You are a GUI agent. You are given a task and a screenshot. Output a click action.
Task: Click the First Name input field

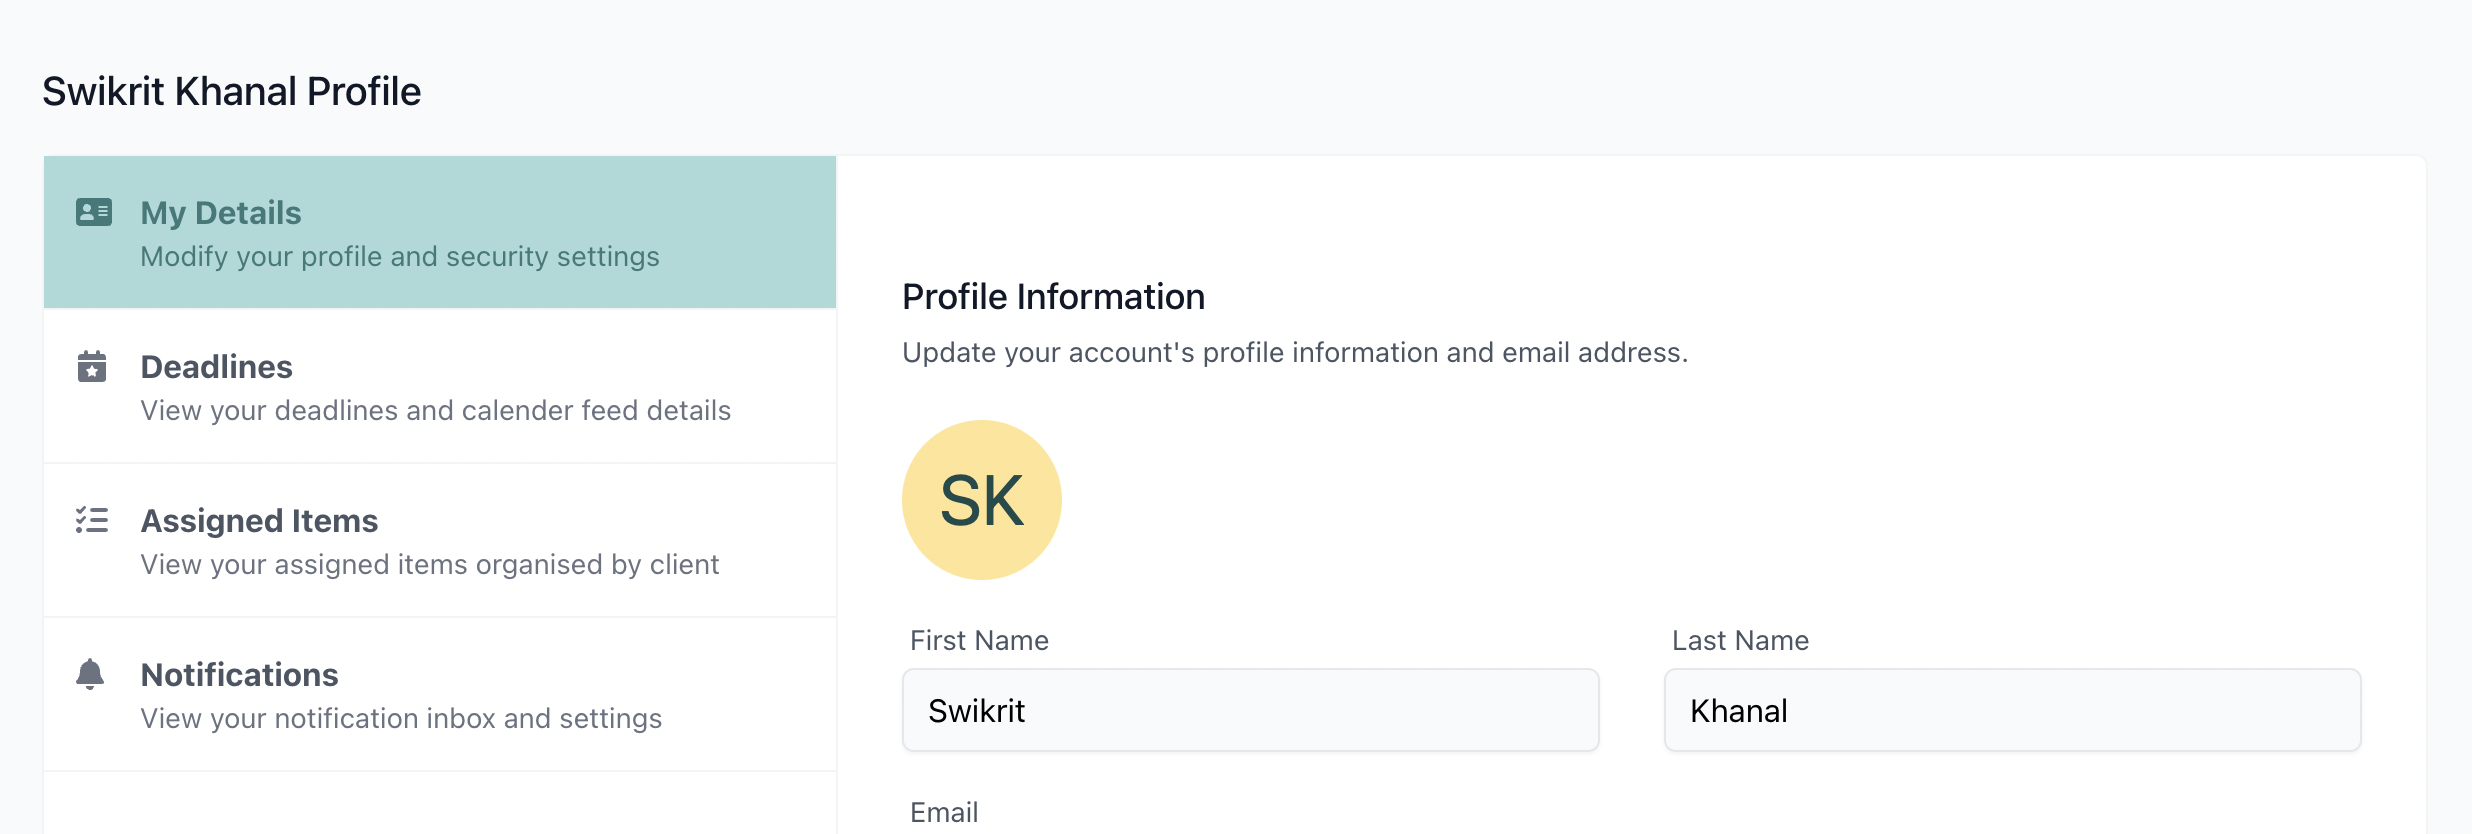1251,710
